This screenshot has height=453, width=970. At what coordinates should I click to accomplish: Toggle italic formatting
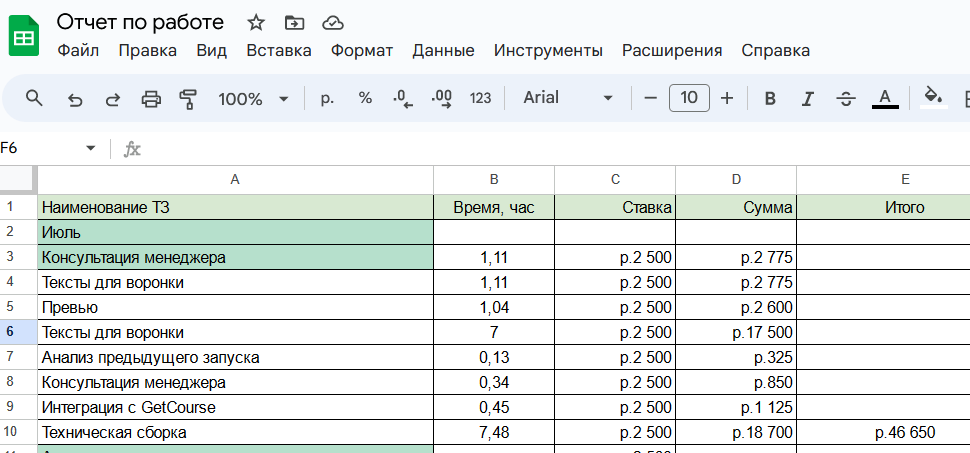pyautogui.click(x=807, y=98)
